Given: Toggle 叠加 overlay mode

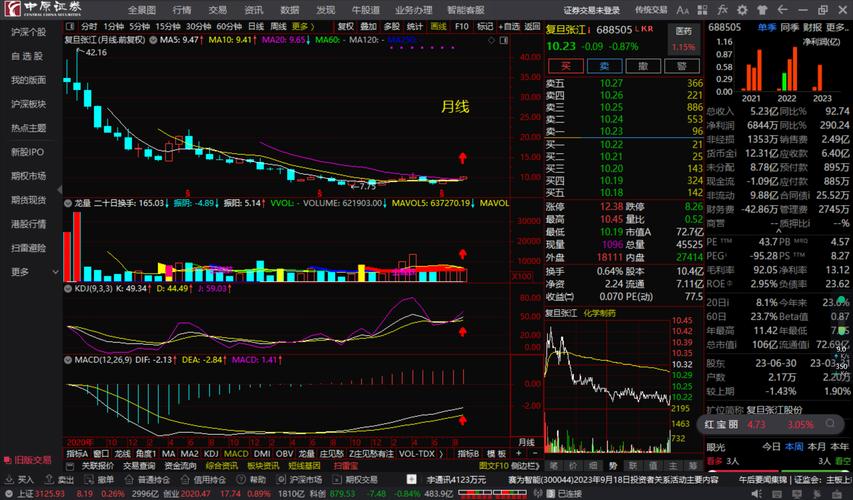Looking at the screenshot, I should (368, 26).
